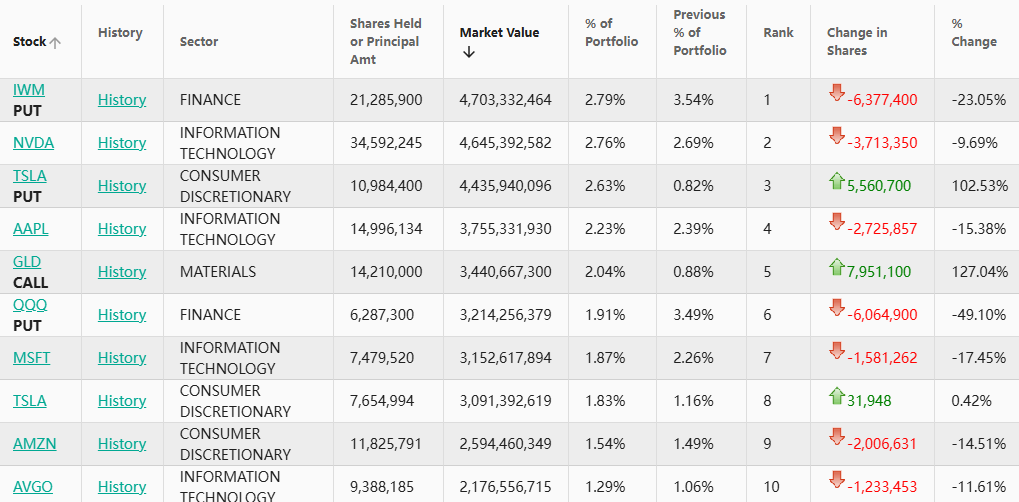Toggle Market Value sort descending arrow

(469, 53)
